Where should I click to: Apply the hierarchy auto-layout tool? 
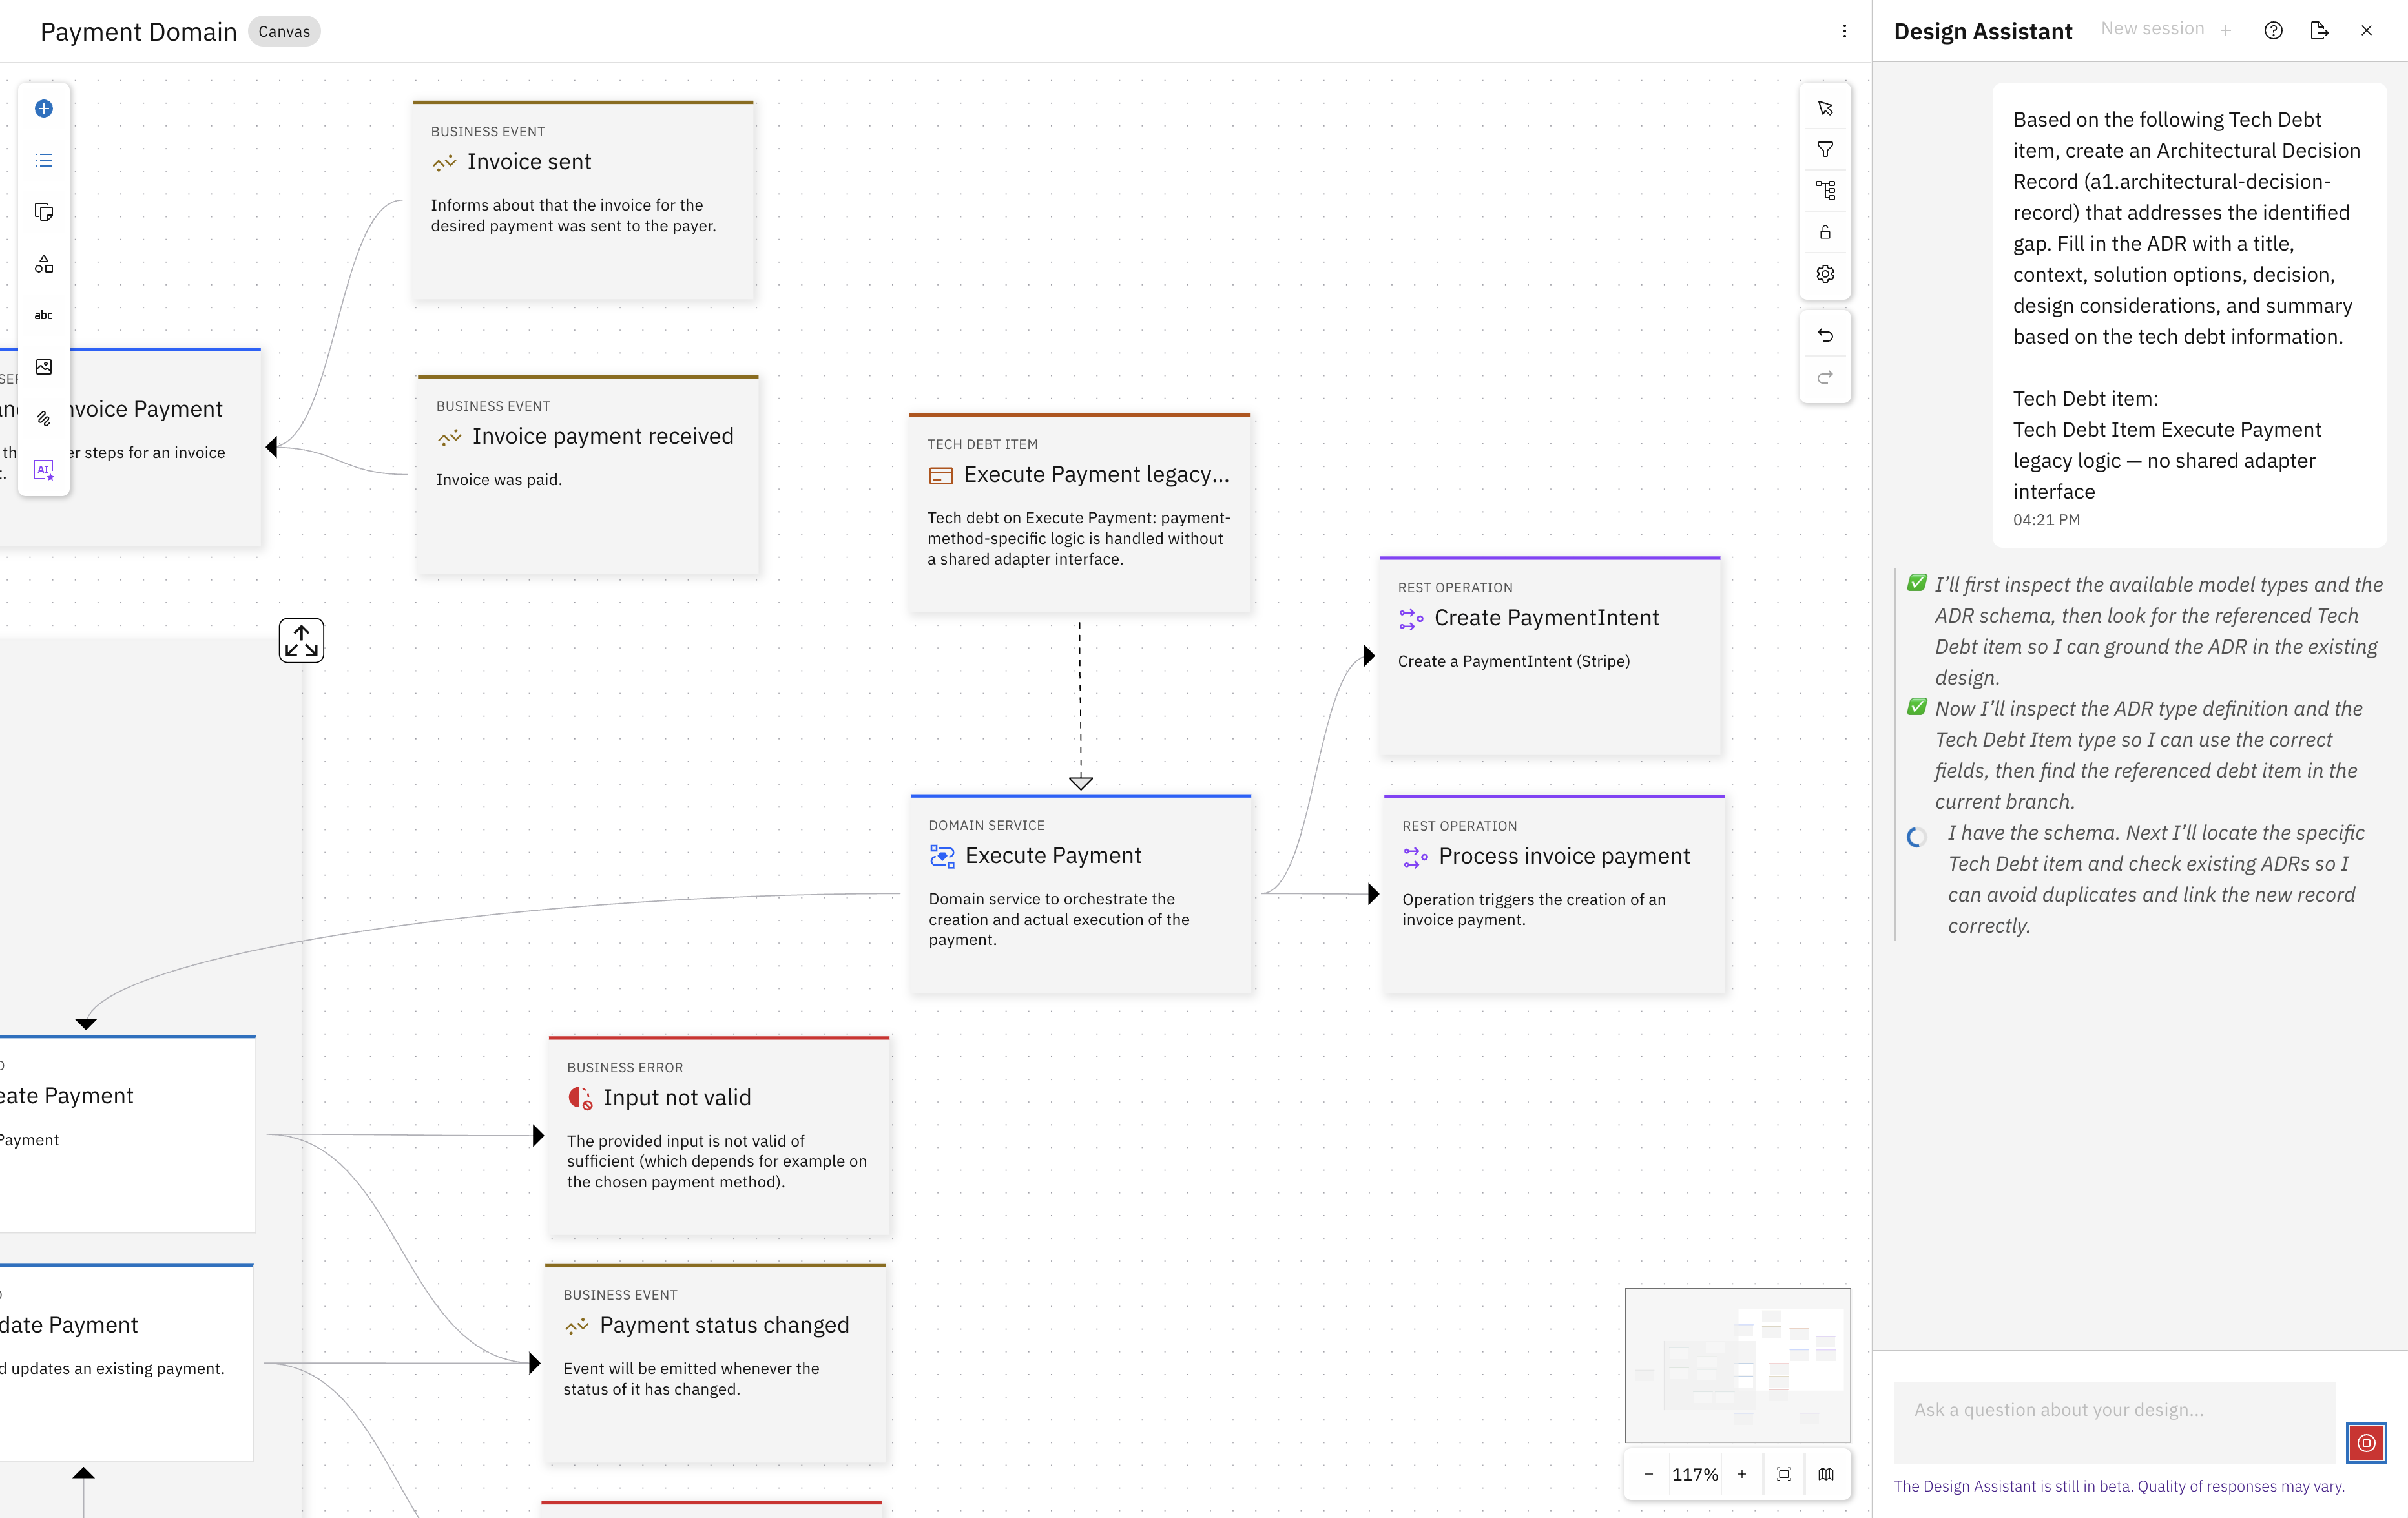[x=1825, y=190]
